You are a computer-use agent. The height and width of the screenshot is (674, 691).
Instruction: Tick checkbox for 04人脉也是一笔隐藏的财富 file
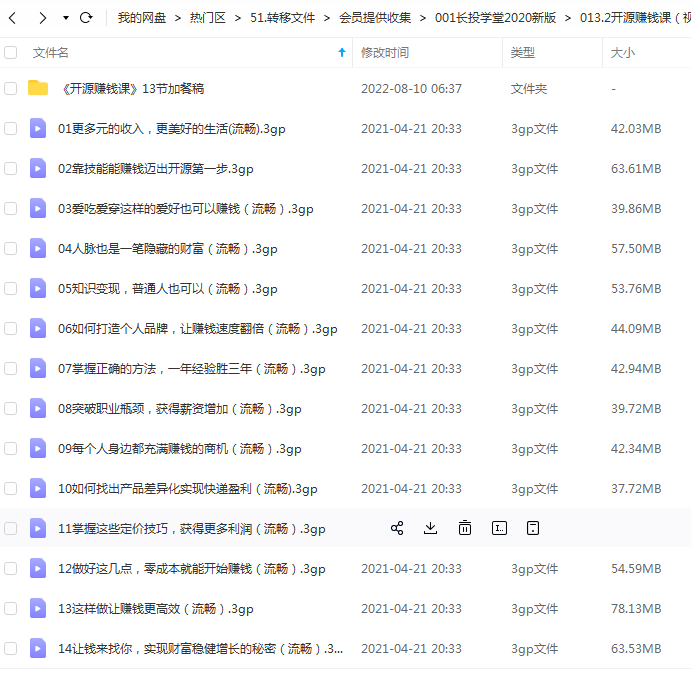pyautogui.click(x=11, y=249)
